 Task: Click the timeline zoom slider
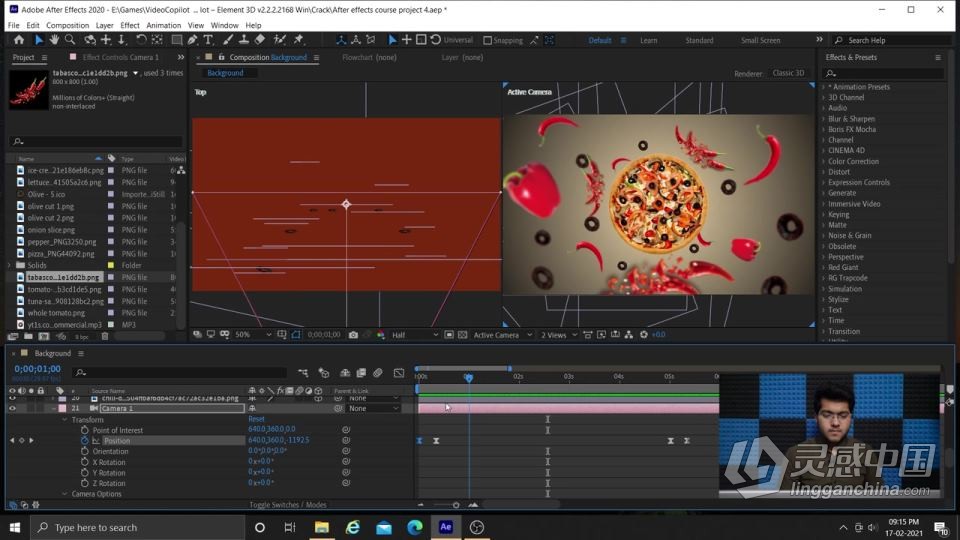pos(456,505)
